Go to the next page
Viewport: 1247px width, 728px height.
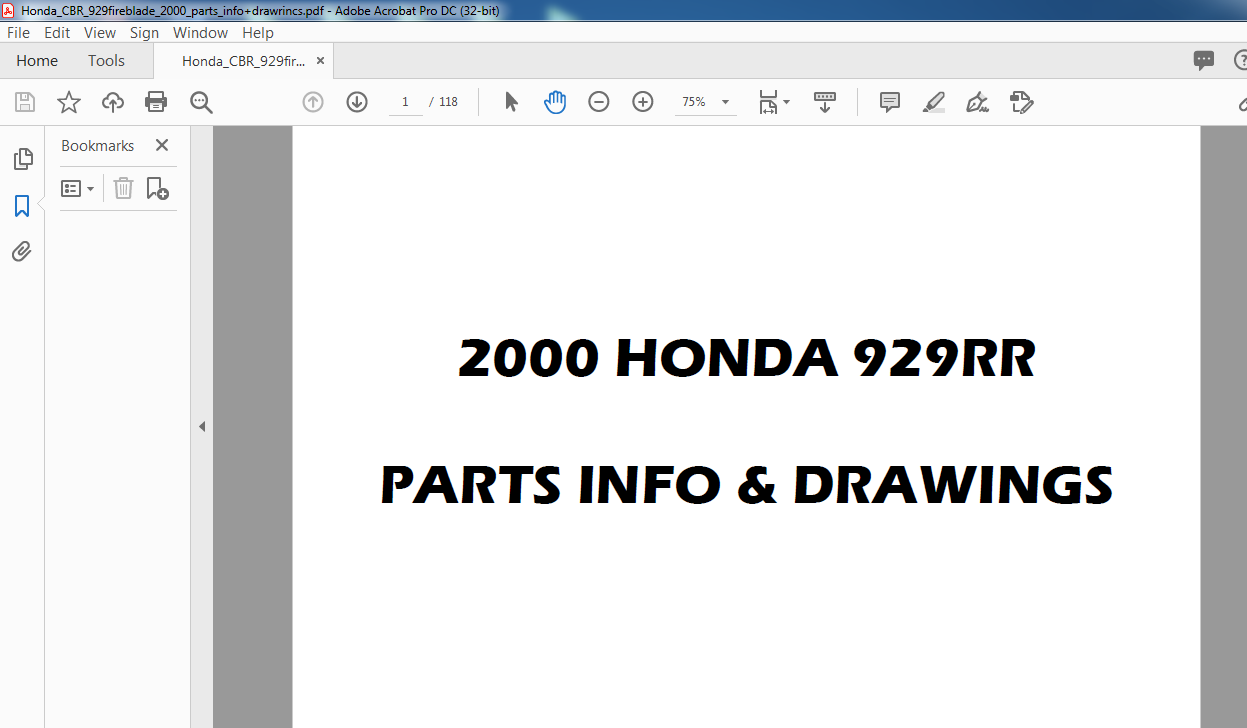[x=357, y=102]
